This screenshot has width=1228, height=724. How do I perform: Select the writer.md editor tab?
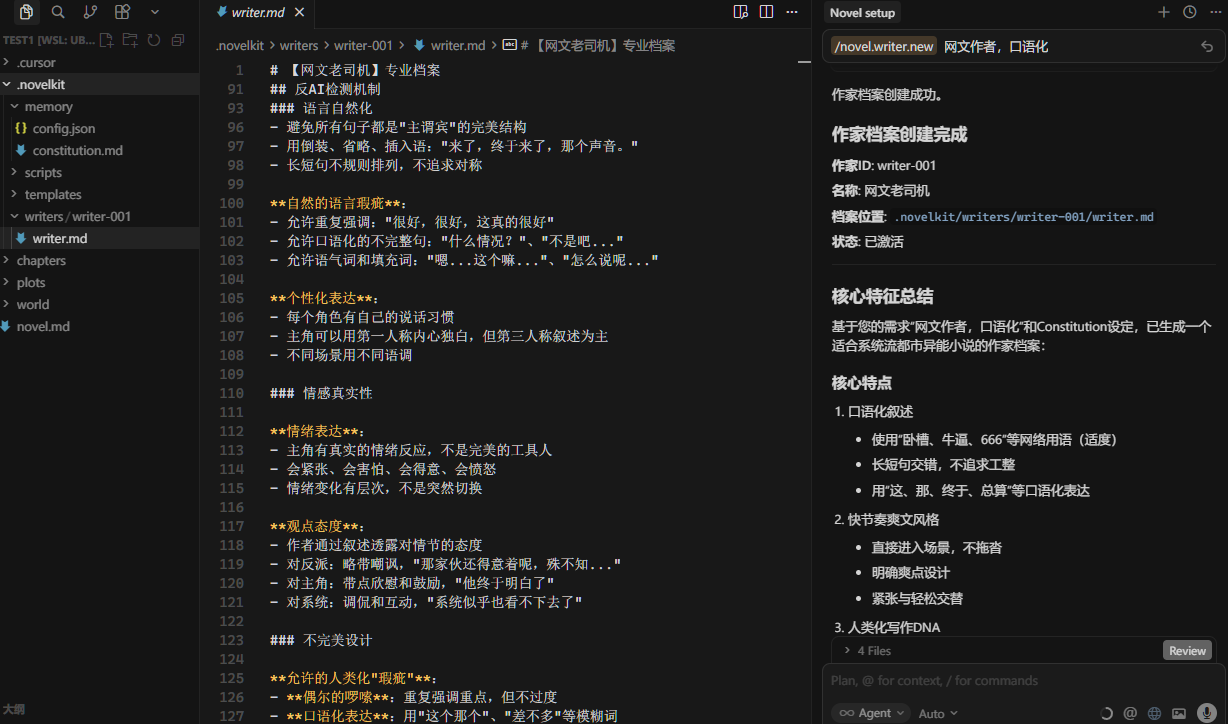tap(258, 13)
